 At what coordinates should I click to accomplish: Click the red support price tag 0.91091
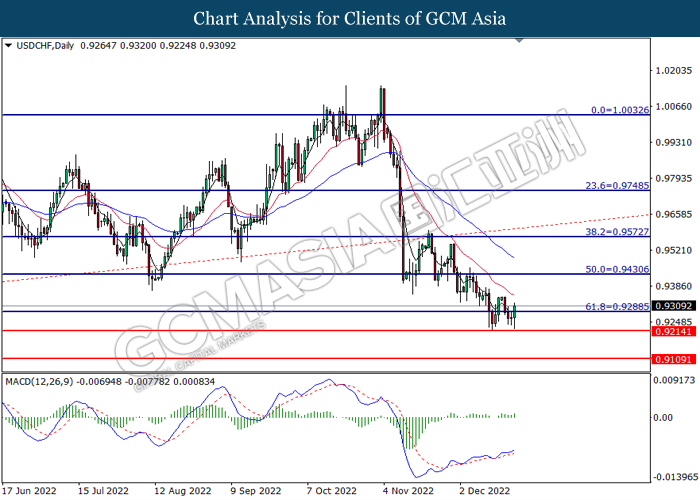click(x=674, y=359)
